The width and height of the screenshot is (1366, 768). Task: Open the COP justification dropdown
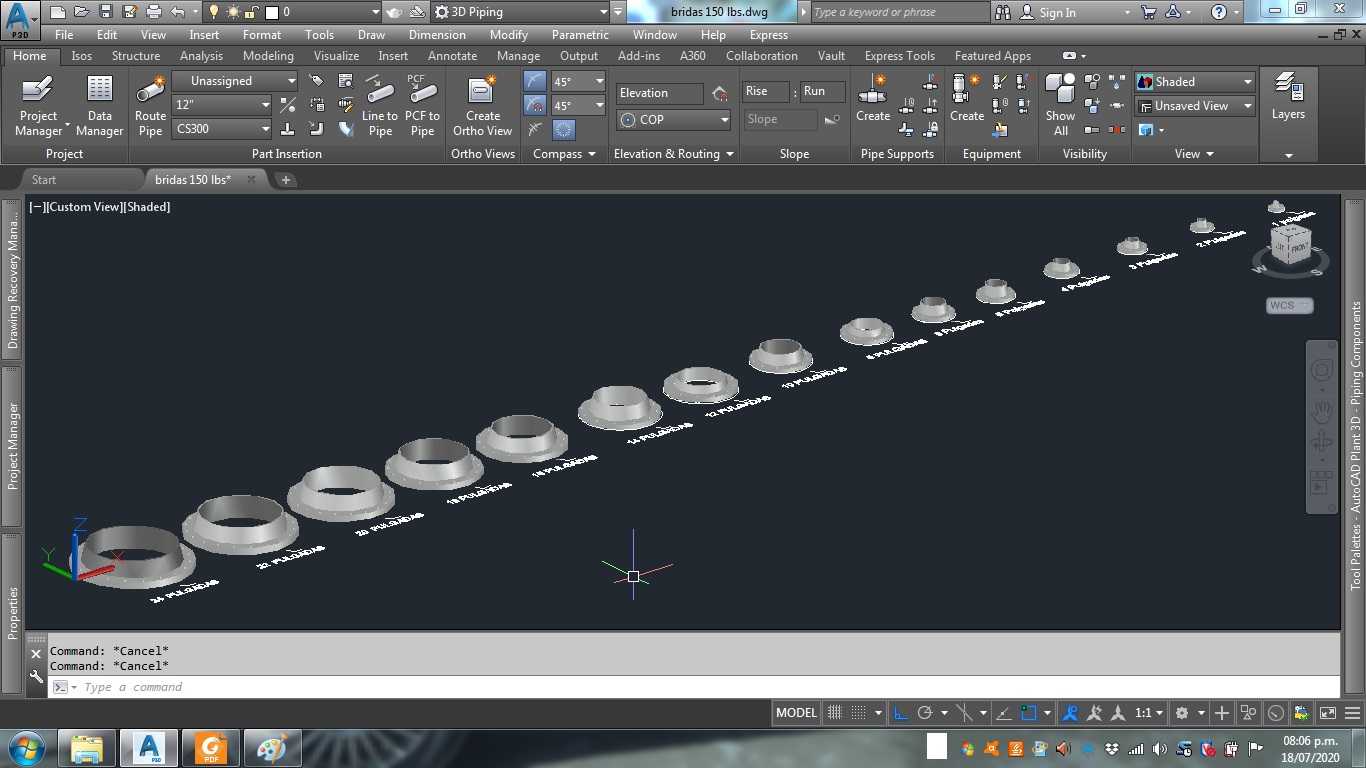[x=674, y=119]
